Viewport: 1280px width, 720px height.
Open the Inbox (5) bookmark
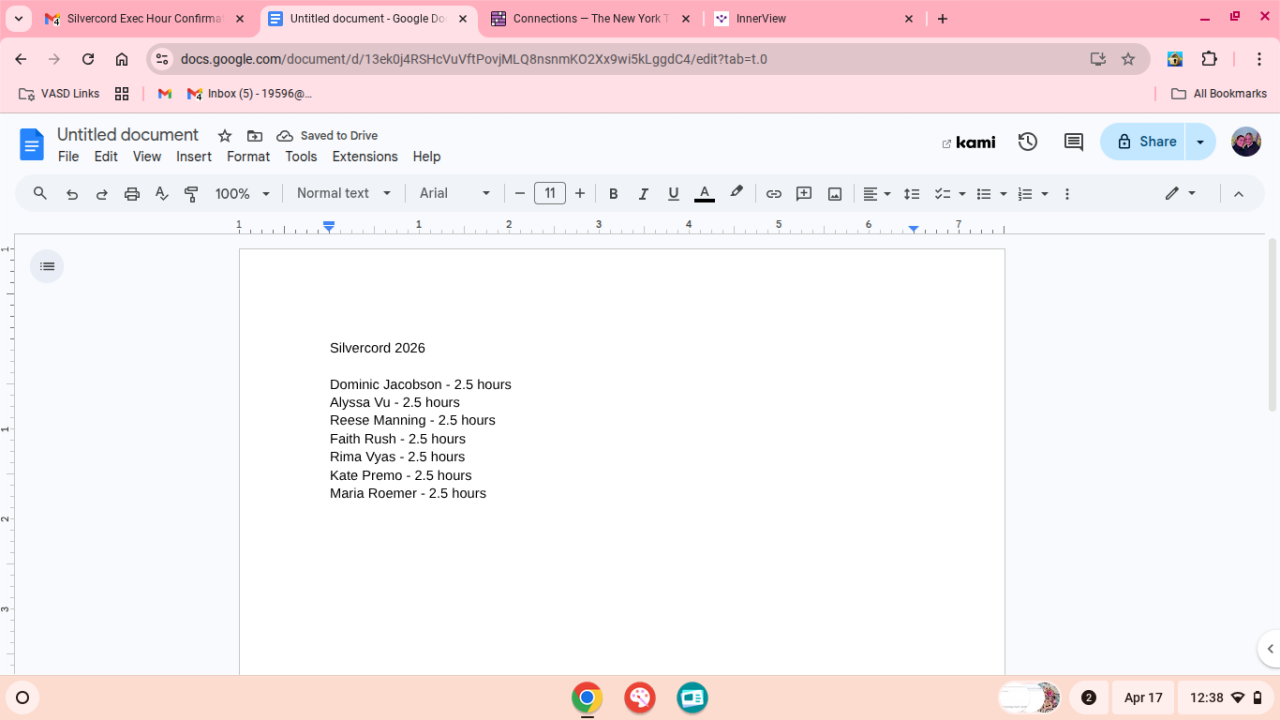pyautogui.click(x=249, y=94)
